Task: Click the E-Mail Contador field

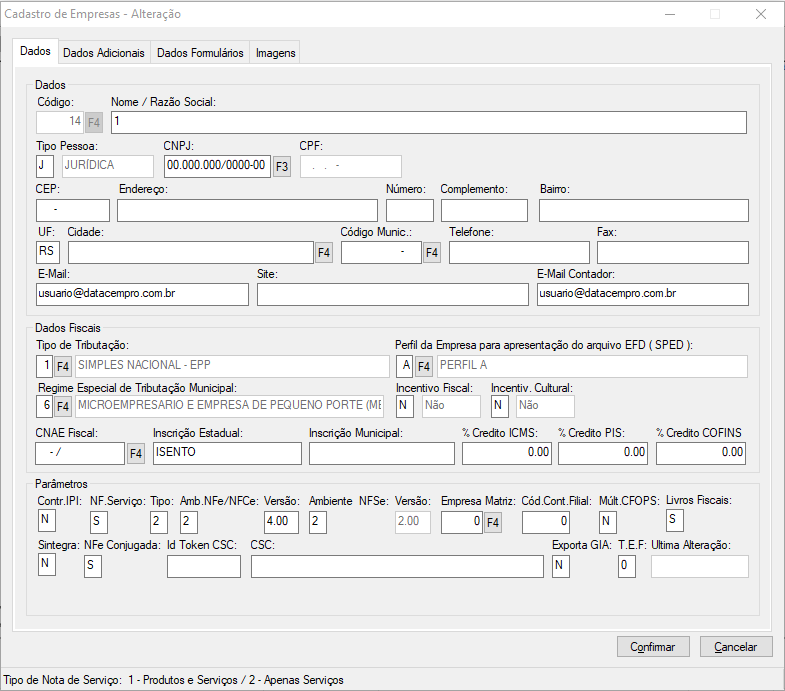Action: tap(643, 294)
